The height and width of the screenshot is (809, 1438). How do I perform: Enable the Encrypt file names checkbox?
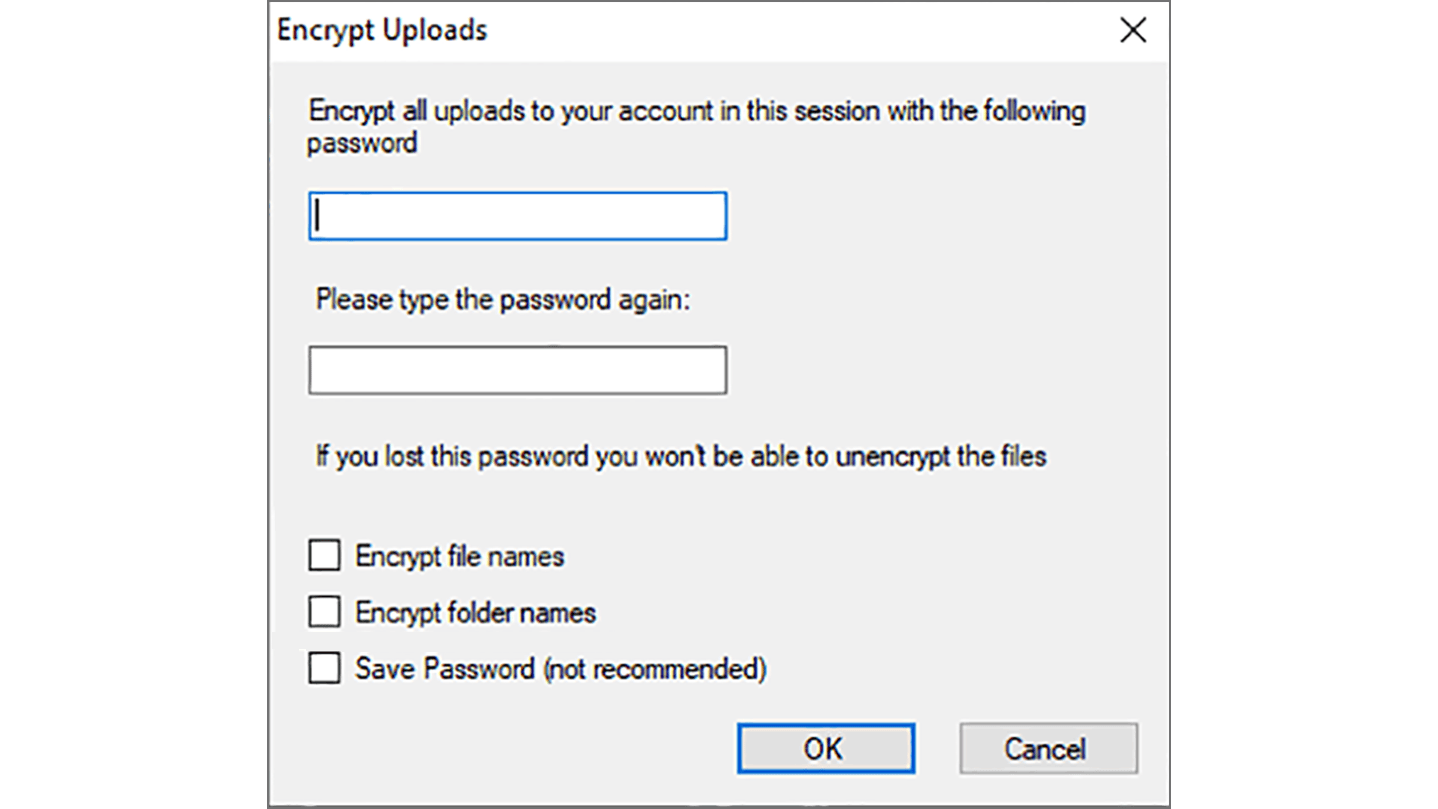324,556
